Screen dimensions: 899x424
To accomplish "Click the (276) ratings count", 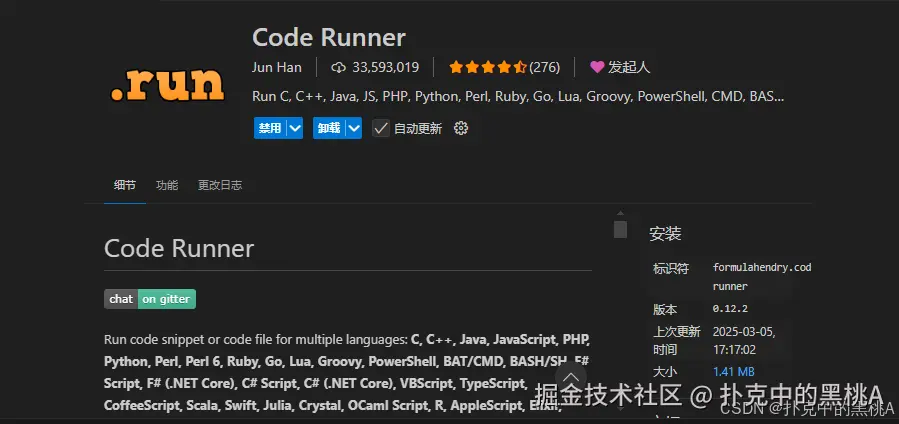I will click(x=544, y=68).
